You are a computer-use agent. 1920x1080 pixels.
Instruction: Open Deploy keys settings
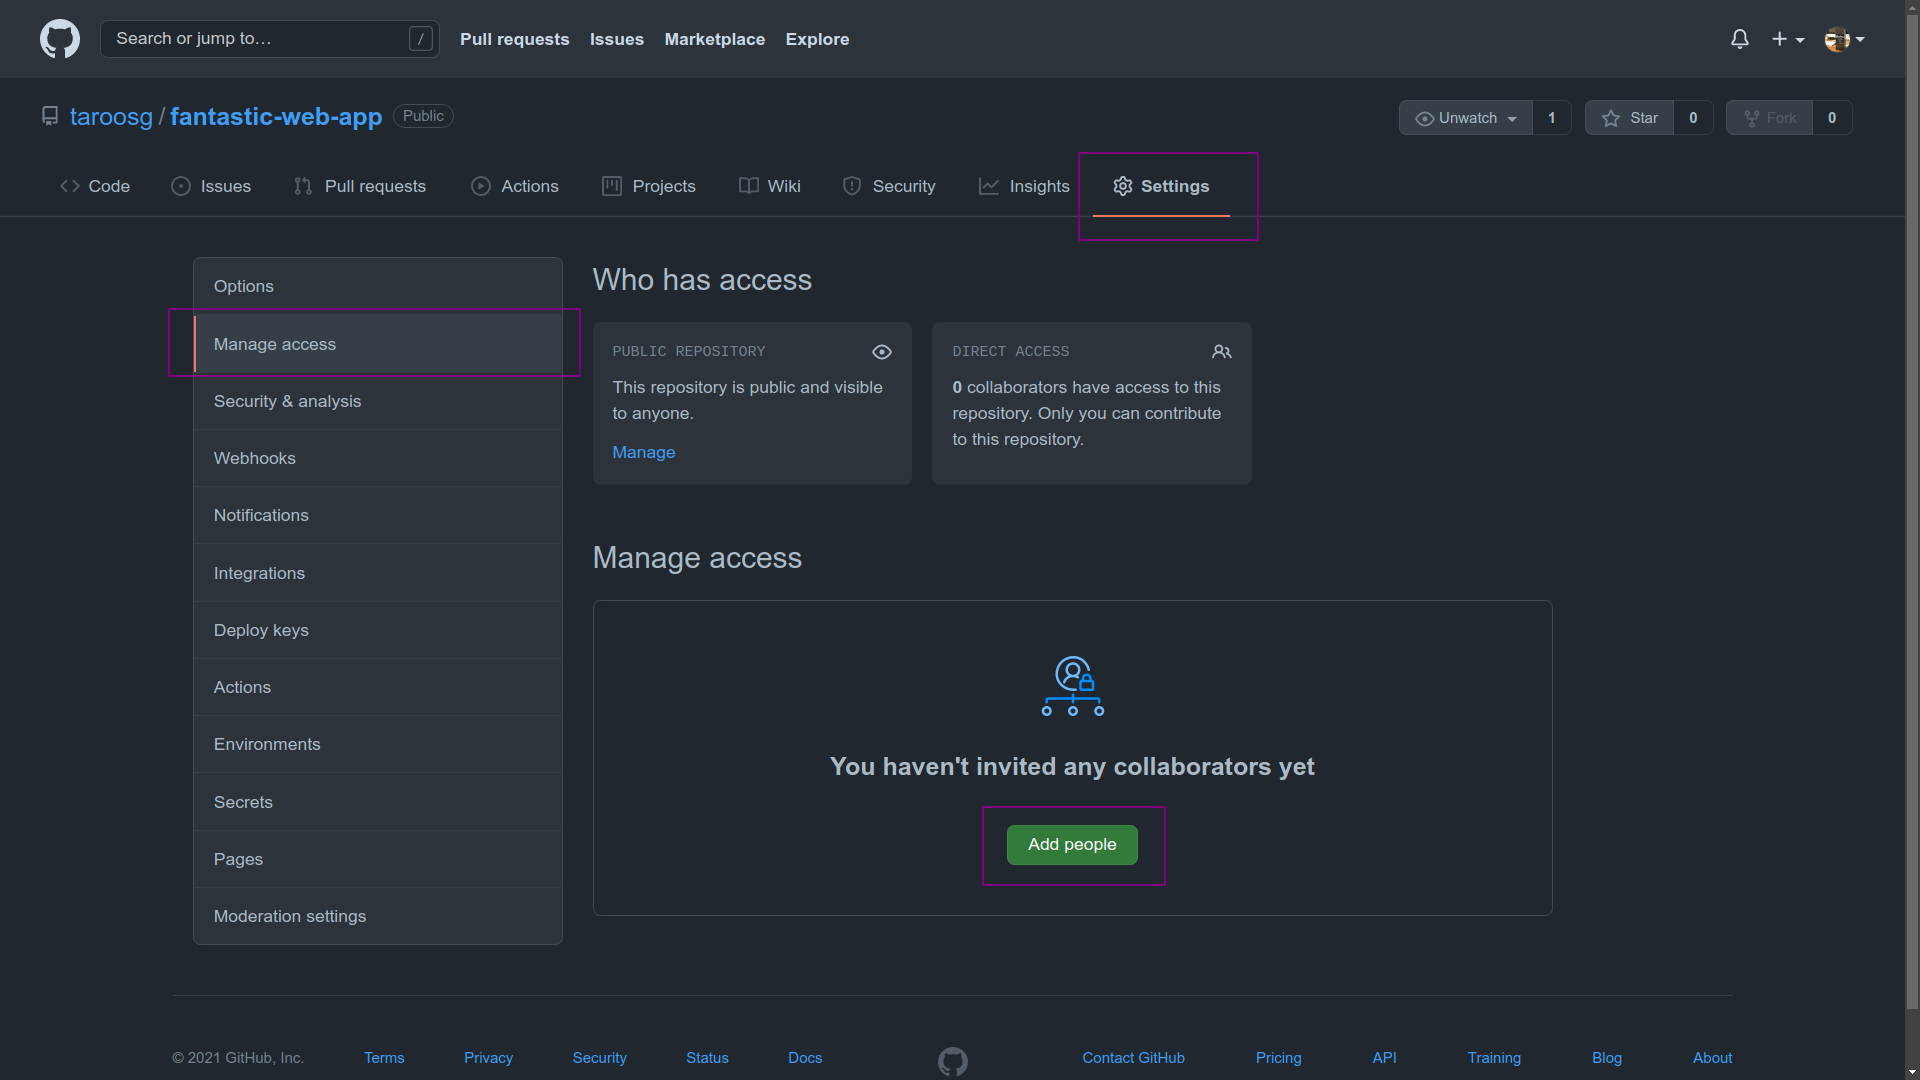378,630
